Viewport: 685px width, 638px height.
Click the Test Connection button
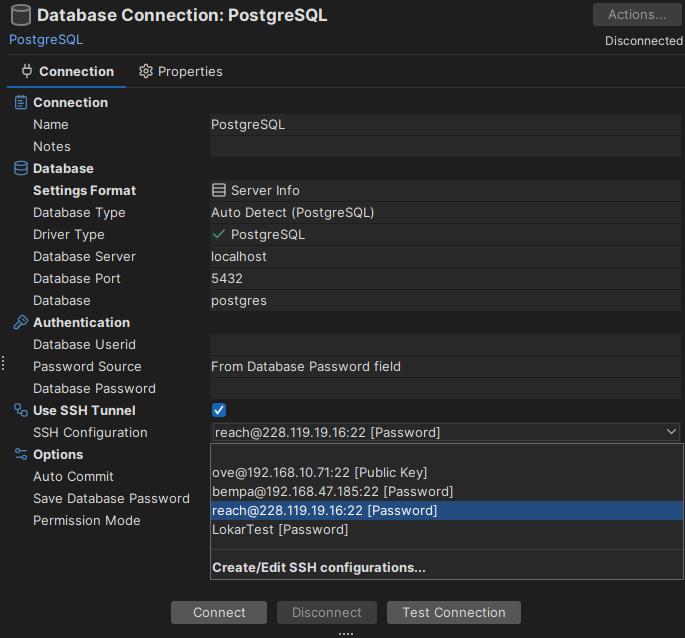pos(454,612)
